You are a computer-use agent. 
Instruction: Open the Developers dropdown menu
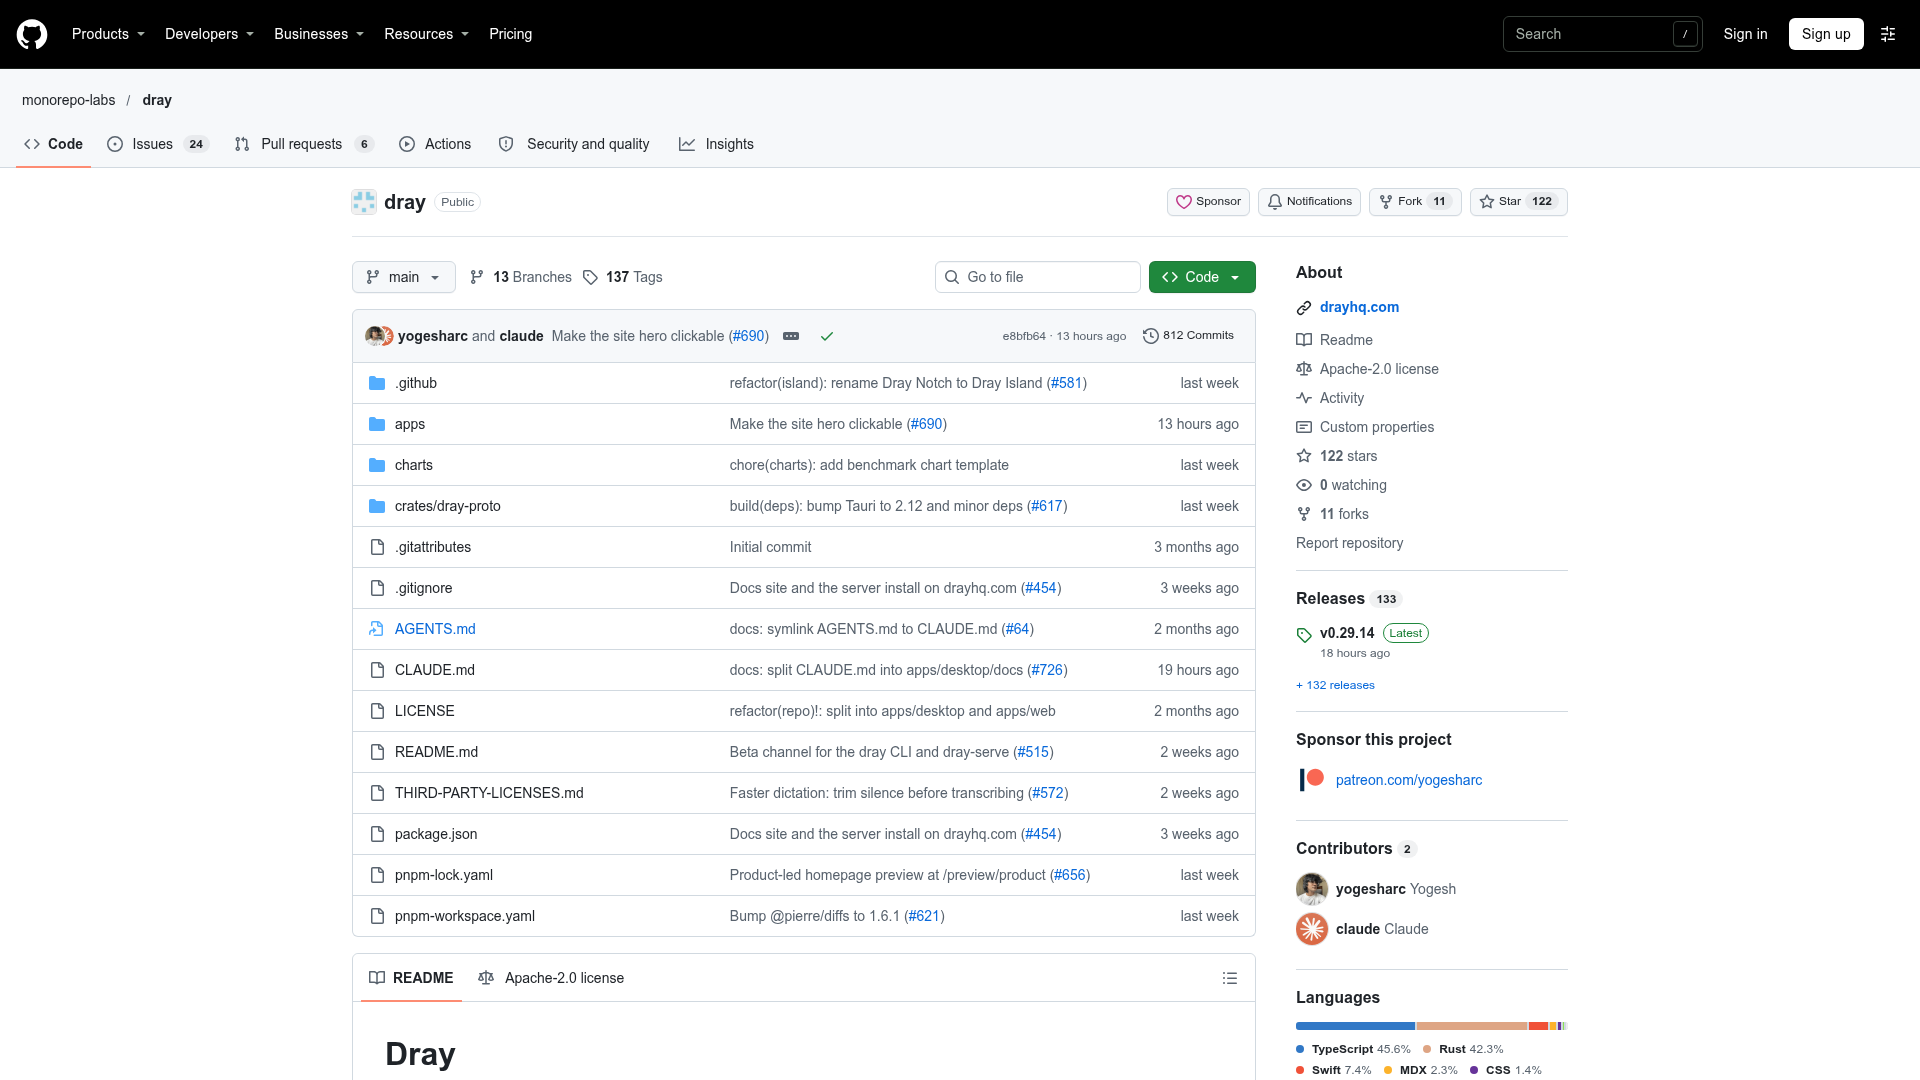pos(210,34)
